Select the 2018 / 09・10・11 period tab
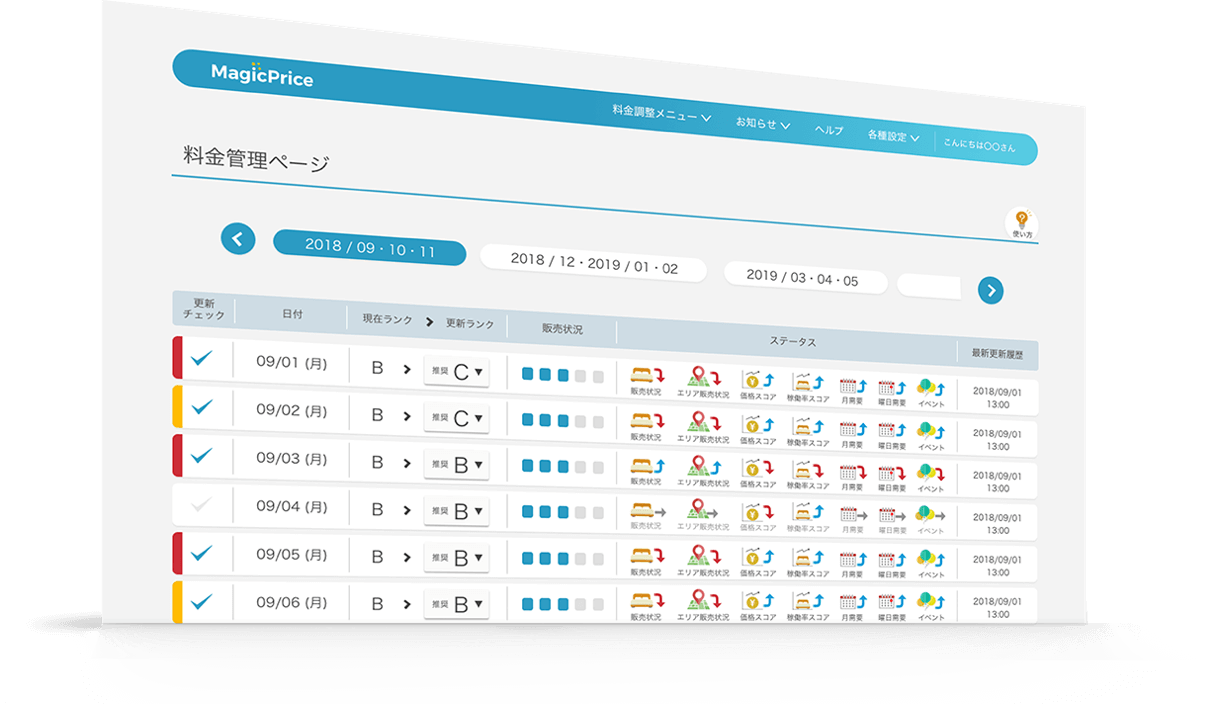The image size is (1220, 704). click(370, 248)
